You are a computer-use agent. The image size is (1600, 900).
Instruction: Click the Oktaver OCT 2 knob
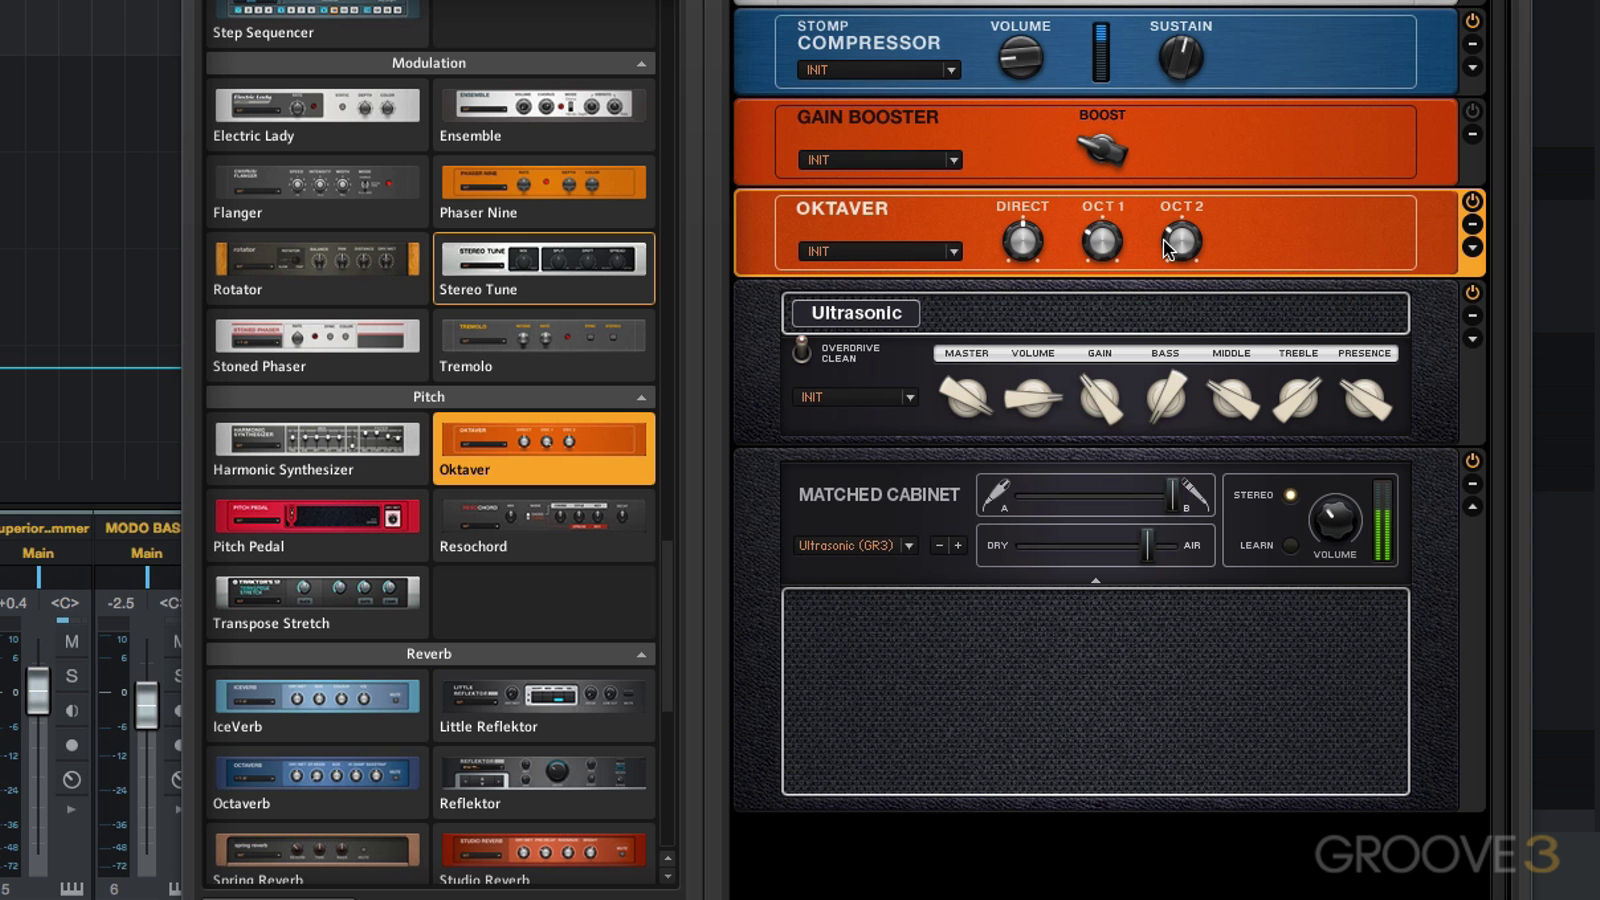1181,241
